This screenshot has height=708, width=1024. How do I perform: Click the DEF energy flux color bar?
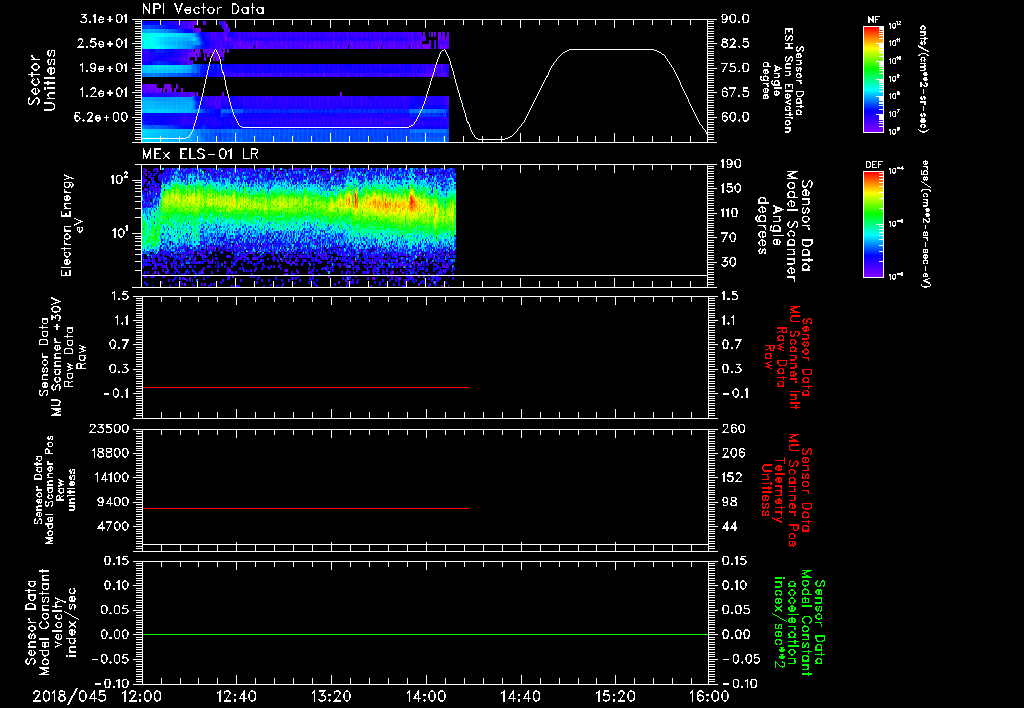(x=873, y=224)
